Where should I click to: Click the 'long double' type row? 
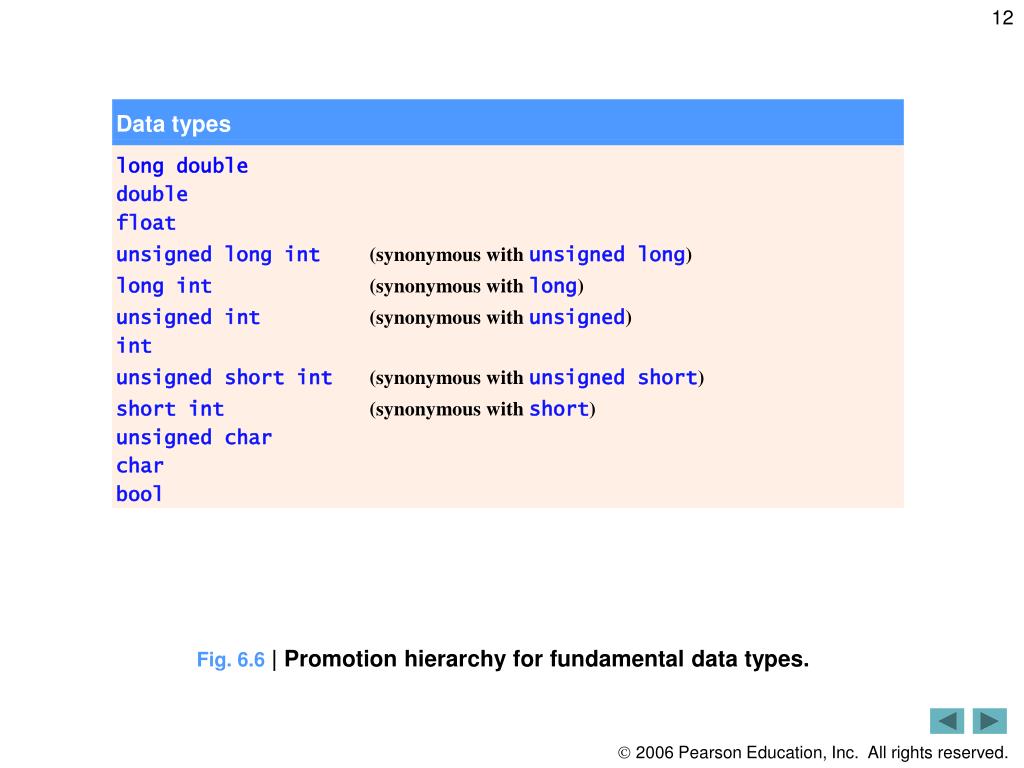click(x=182, y=166)
